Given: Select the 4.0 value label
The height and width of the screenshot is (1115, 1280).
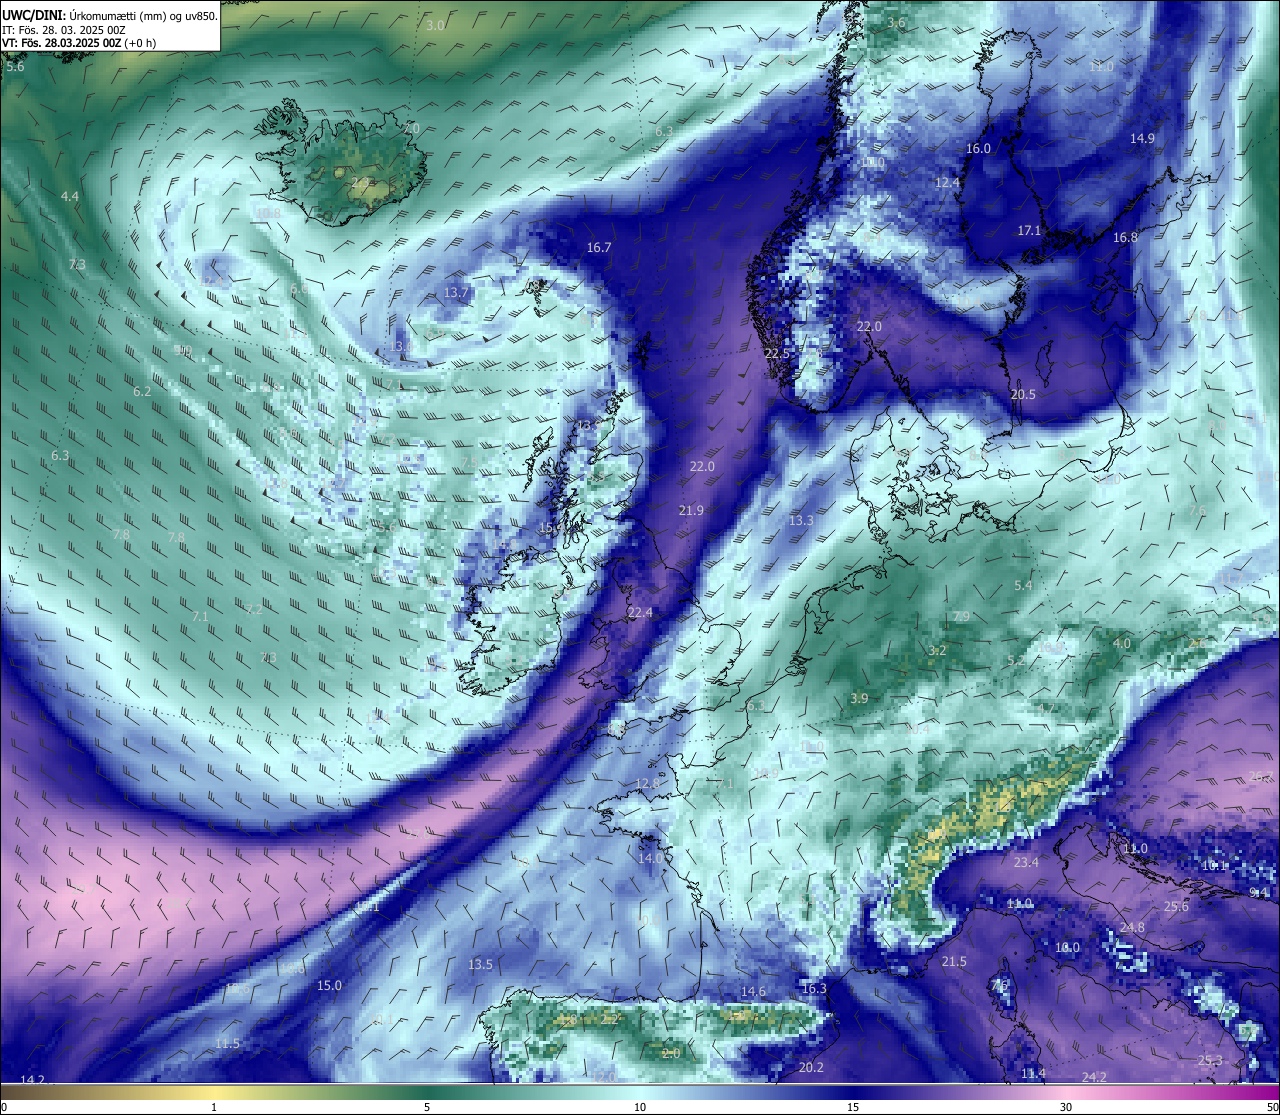Looking at the screenshot, I should pos(1122,643).
